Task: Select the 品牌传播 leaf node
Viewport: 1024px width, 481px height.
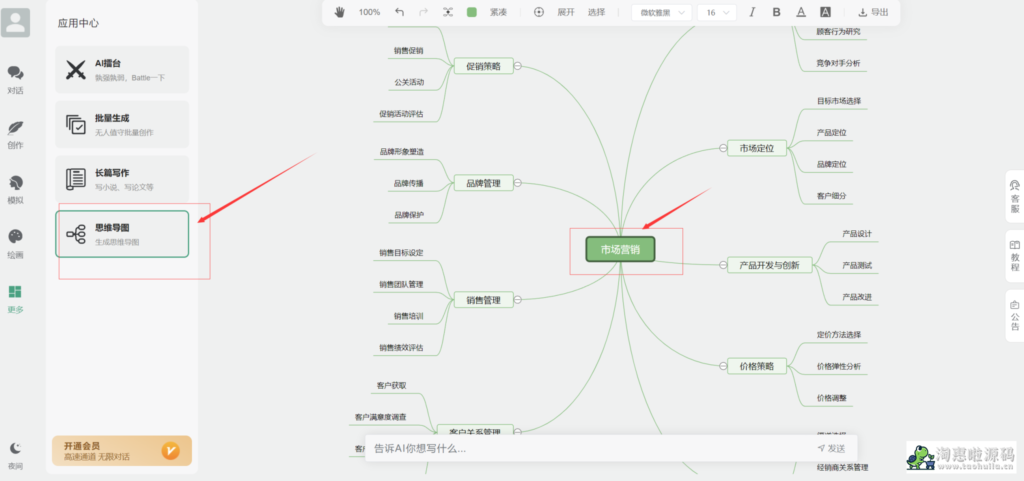Action: (x=409, y=183)
